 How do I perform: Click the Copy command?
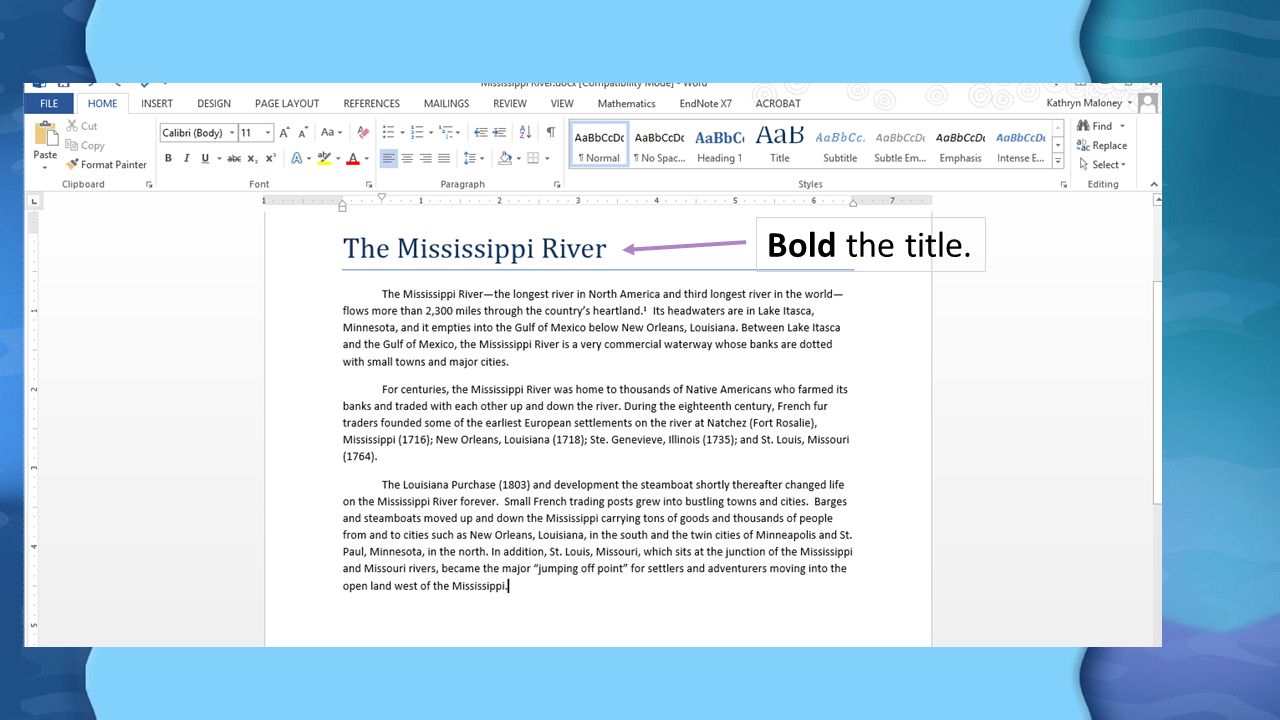click(x=85, y=145)
